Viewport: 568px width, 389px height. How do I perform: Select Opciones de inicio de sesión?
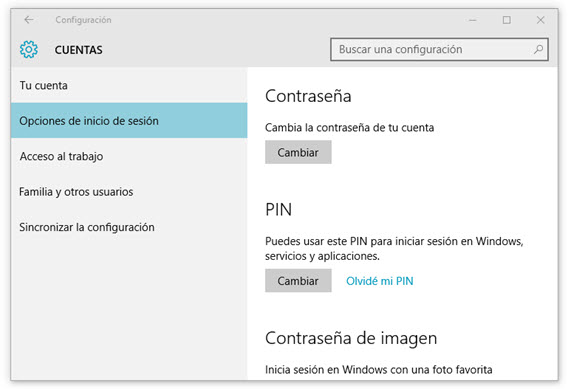coord(129,121)
